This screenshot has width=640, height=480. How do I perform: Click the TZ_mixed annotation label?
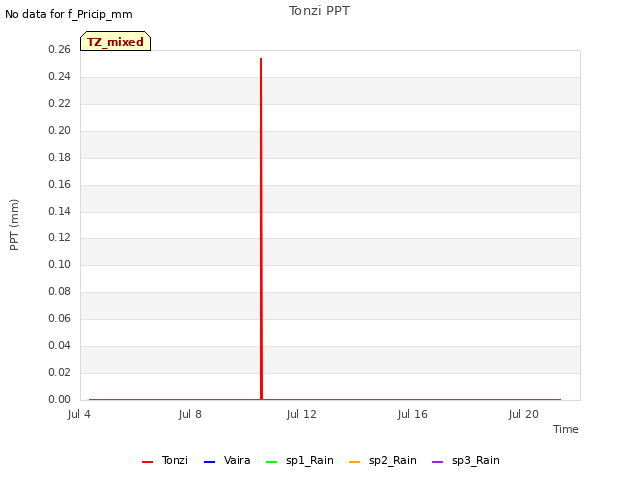click(116, 41)
